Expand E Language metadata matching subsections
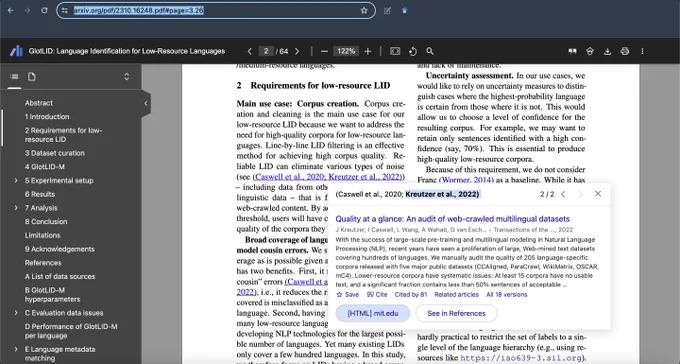The width and height of the screenshot is (680, 364). 16,349
